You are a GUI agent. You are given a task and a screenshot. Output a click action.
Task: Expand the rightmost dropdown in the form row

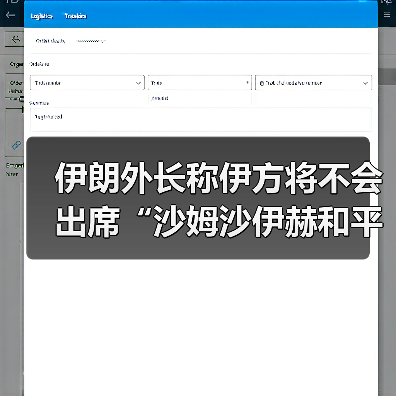(313, 83)
